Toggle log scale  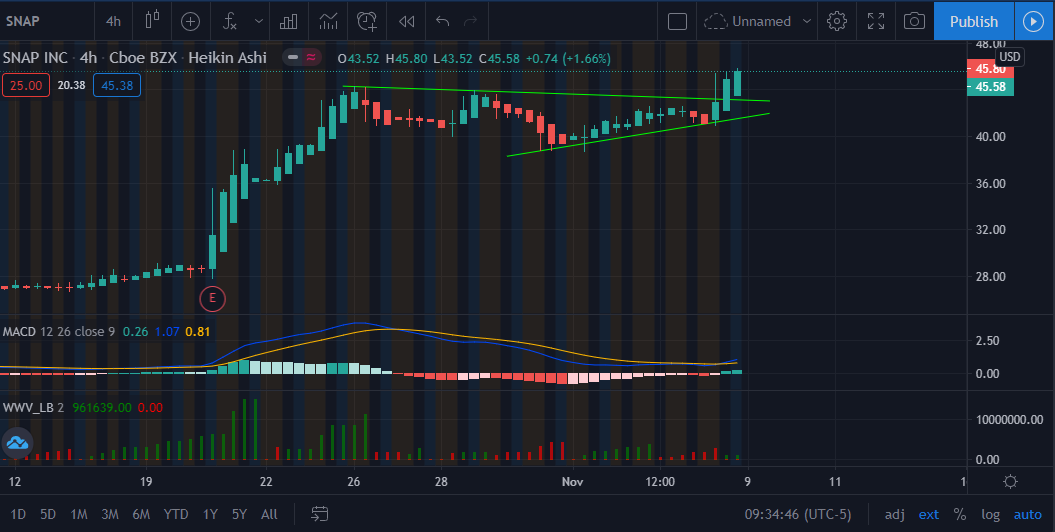click(x=990, y=515)
